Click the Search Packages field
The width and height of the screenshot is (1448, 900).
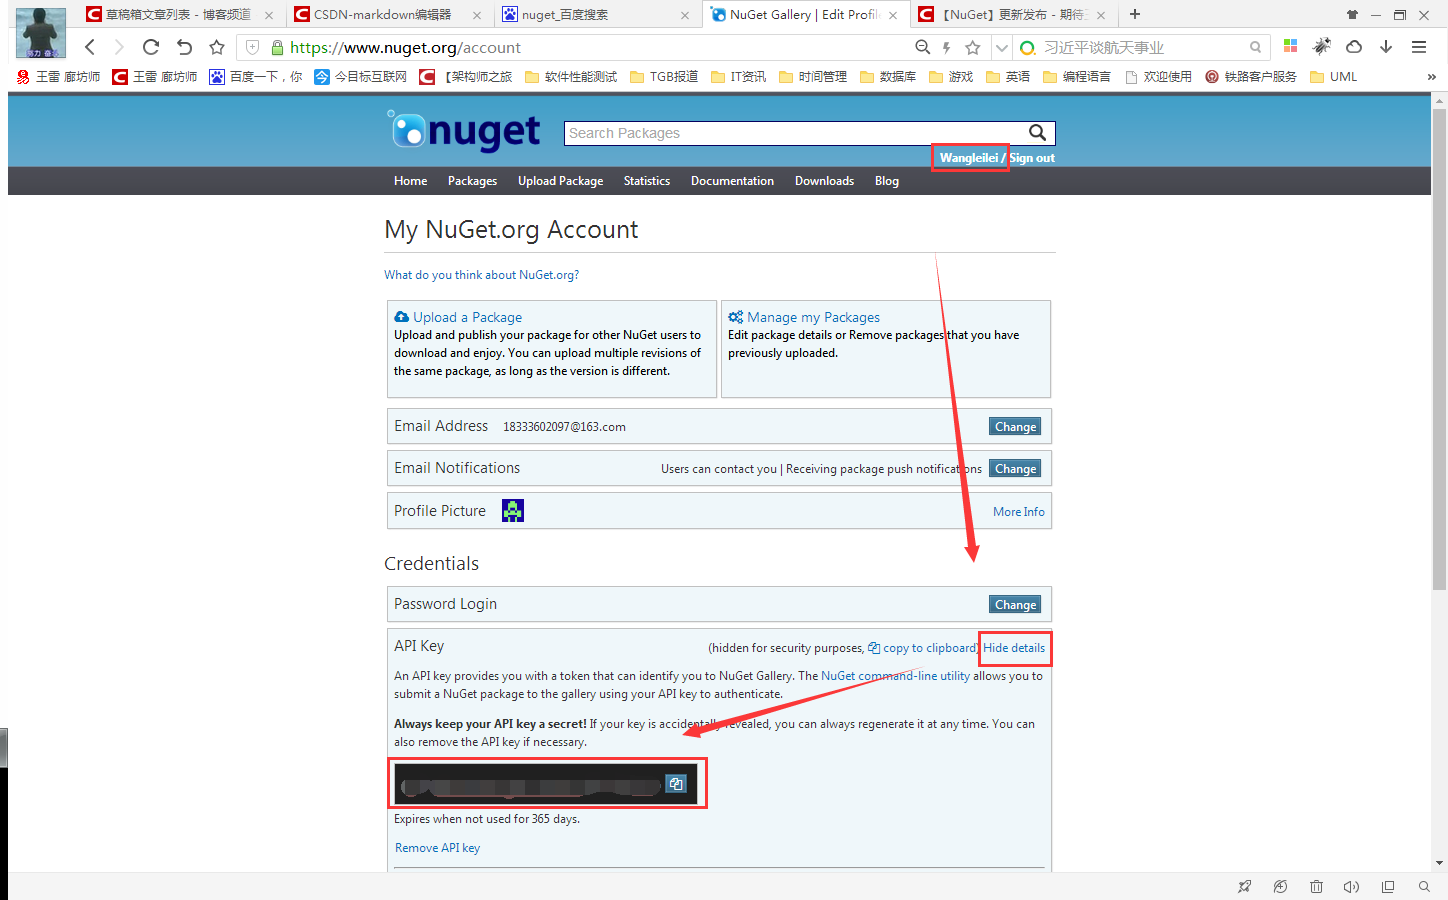click(796, 133)
